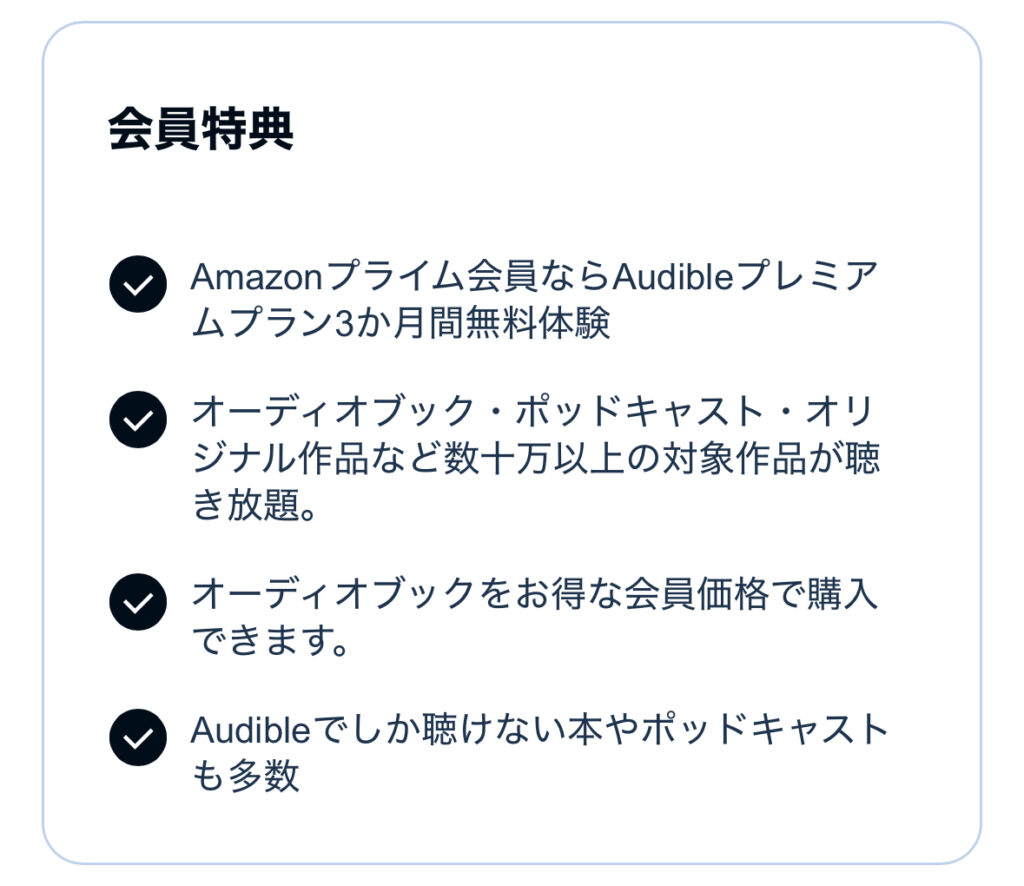
Task: Click the 会員特典 heading
Action: [201, 129]
